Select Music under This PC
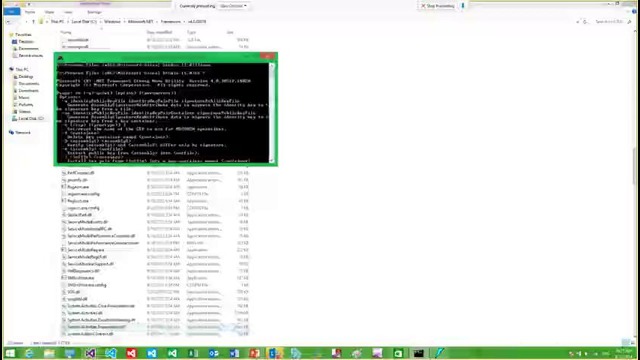The image size is (640, 360). tap(24, 98)
